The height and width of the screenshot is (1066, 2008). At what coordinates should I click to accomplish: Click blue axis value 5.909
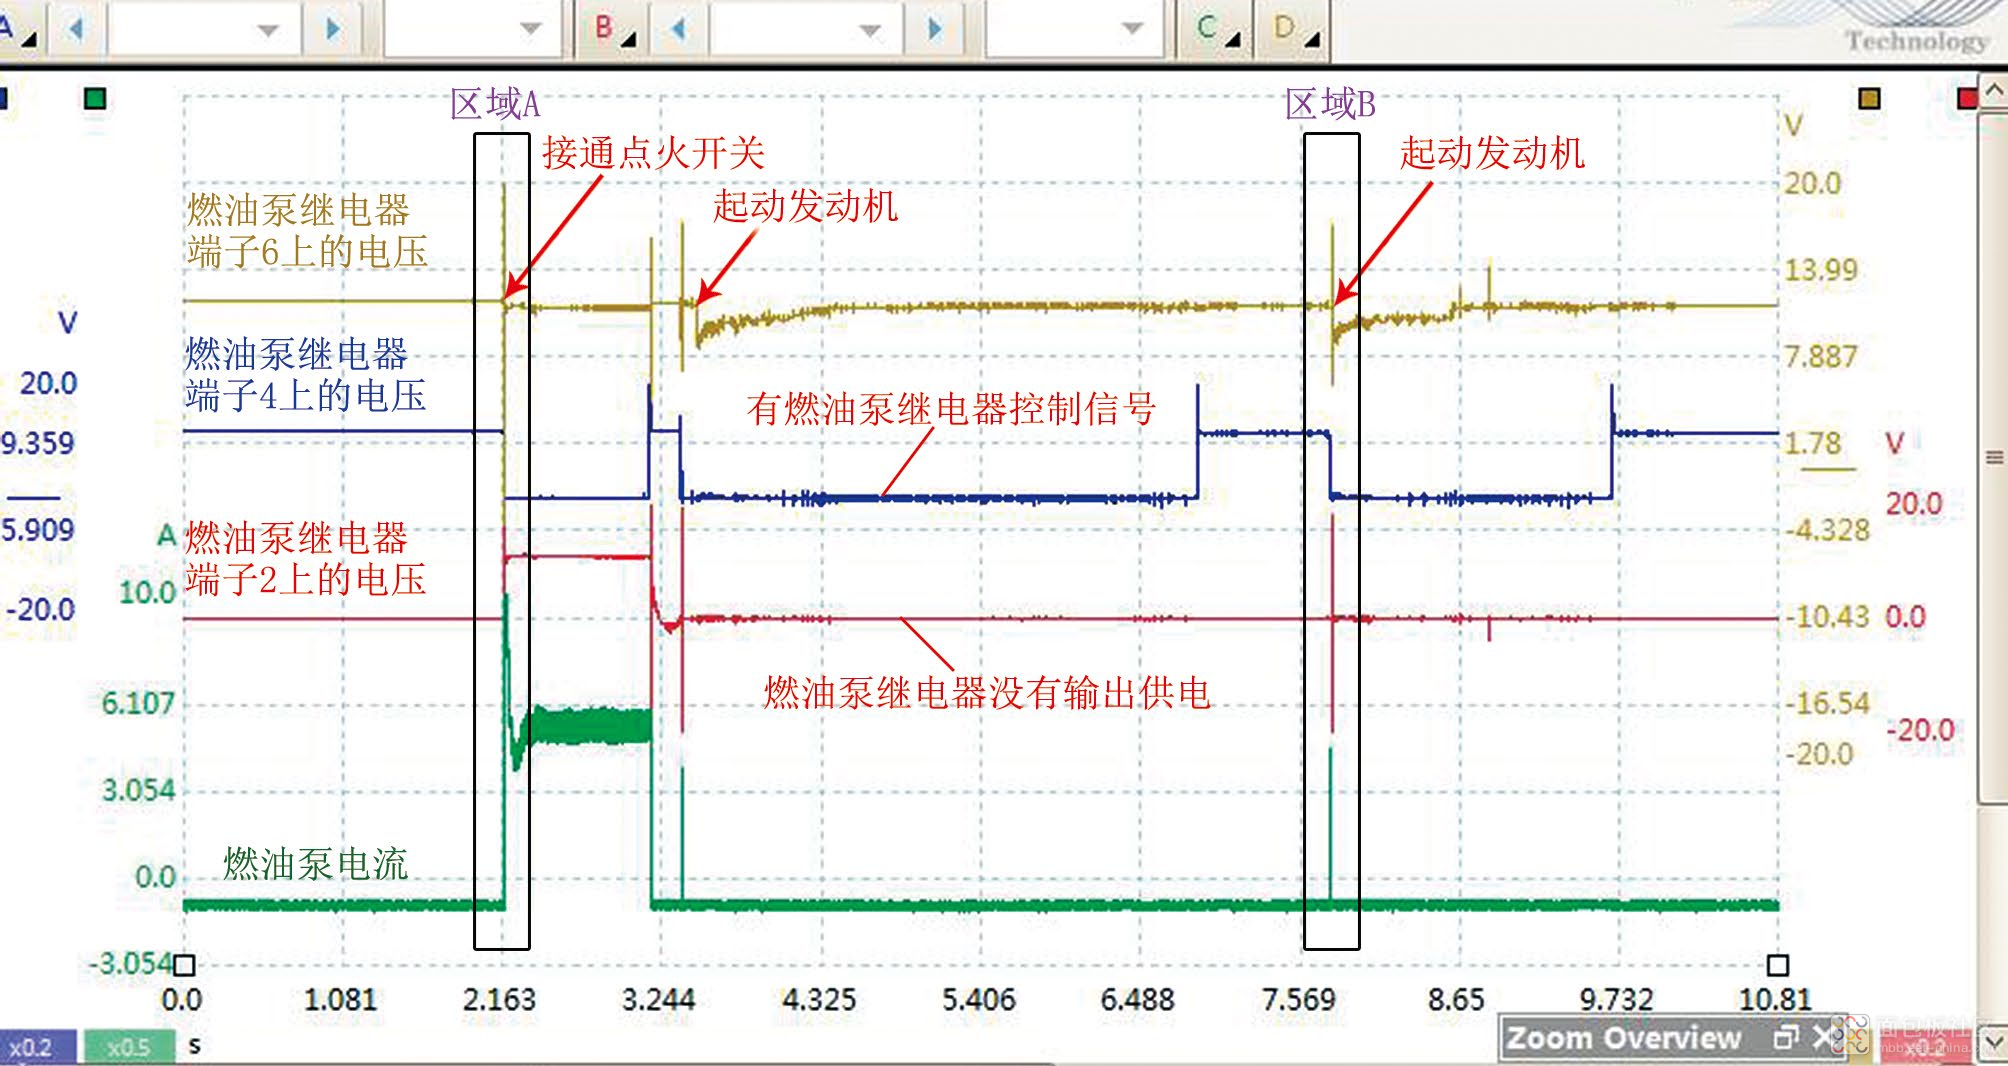click(x=37, y=530)
